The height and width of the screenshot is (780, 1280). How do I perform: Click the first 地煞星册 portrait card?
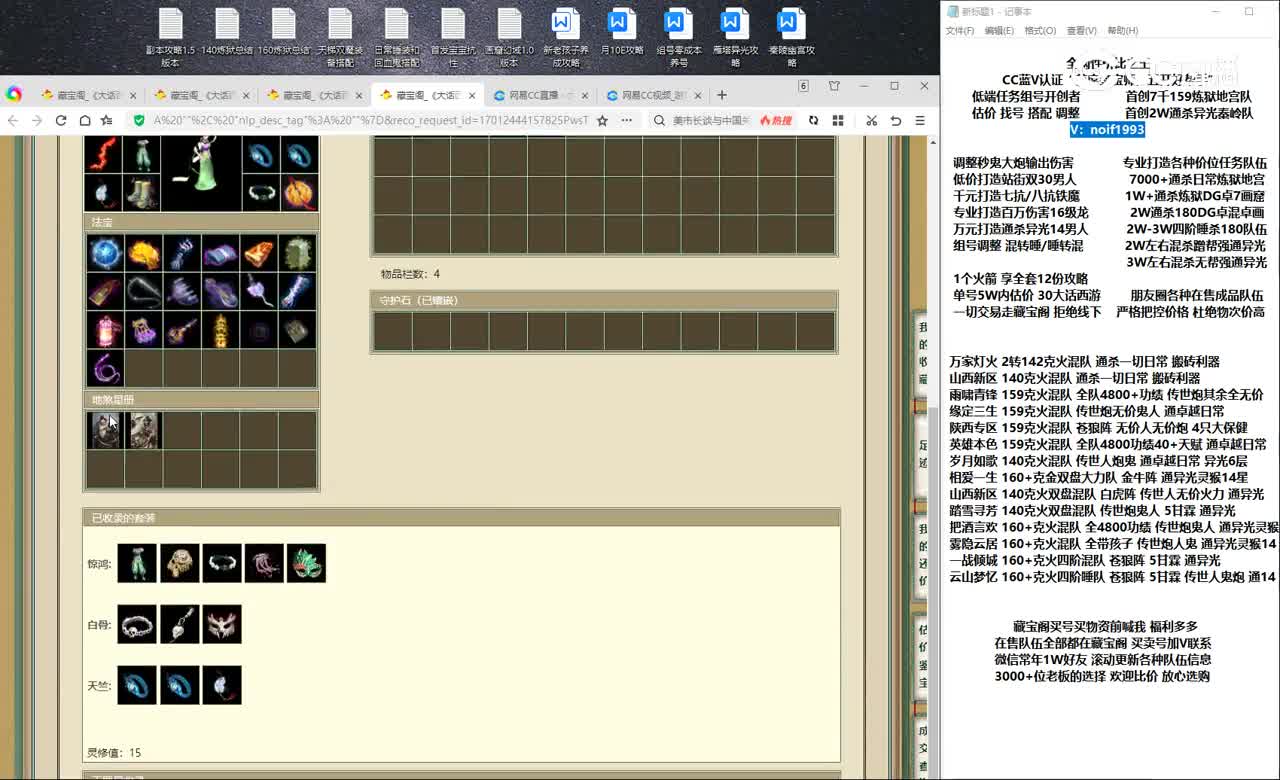coord(105,430)
